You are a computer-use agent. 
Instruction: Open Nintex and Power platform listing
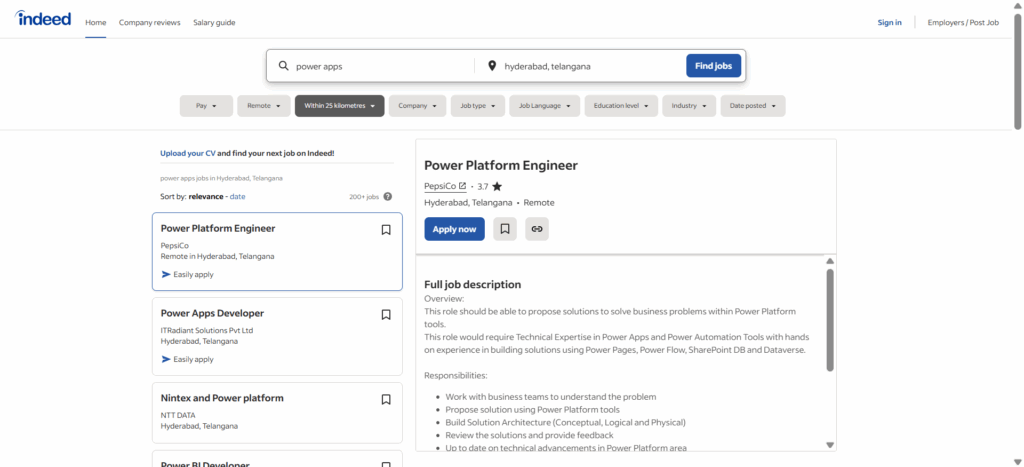[222, 398]
